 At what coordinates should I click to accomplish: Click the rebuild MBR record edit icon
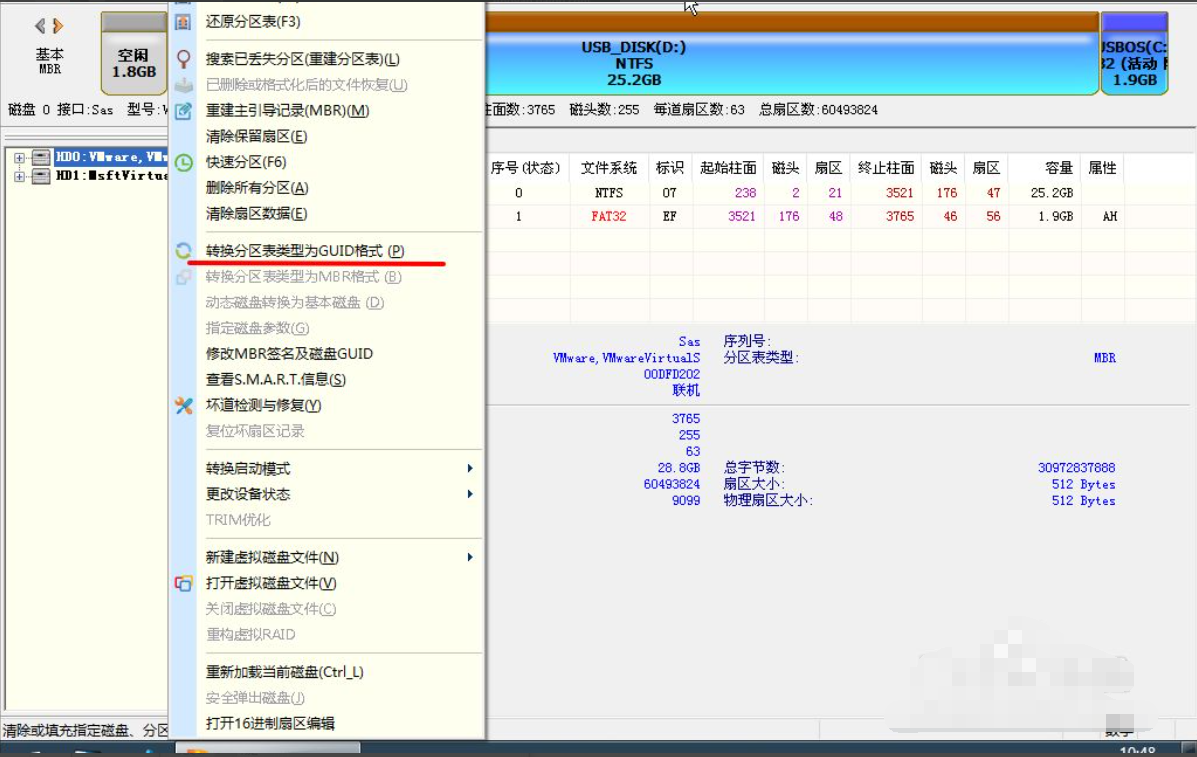[x=183, y=112]
